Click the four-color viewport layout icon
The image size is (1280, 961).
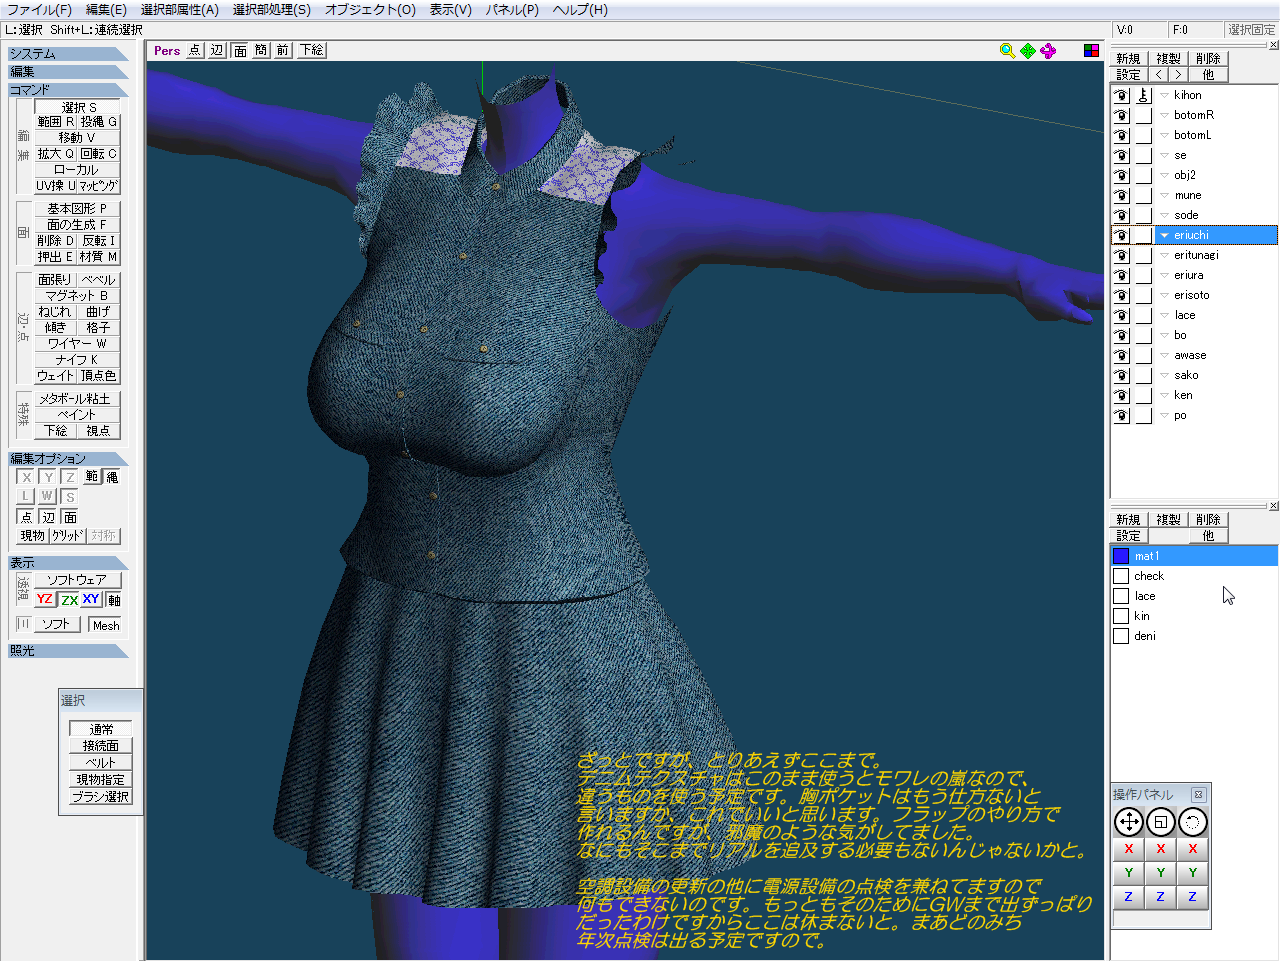[x=1091, y=51]
